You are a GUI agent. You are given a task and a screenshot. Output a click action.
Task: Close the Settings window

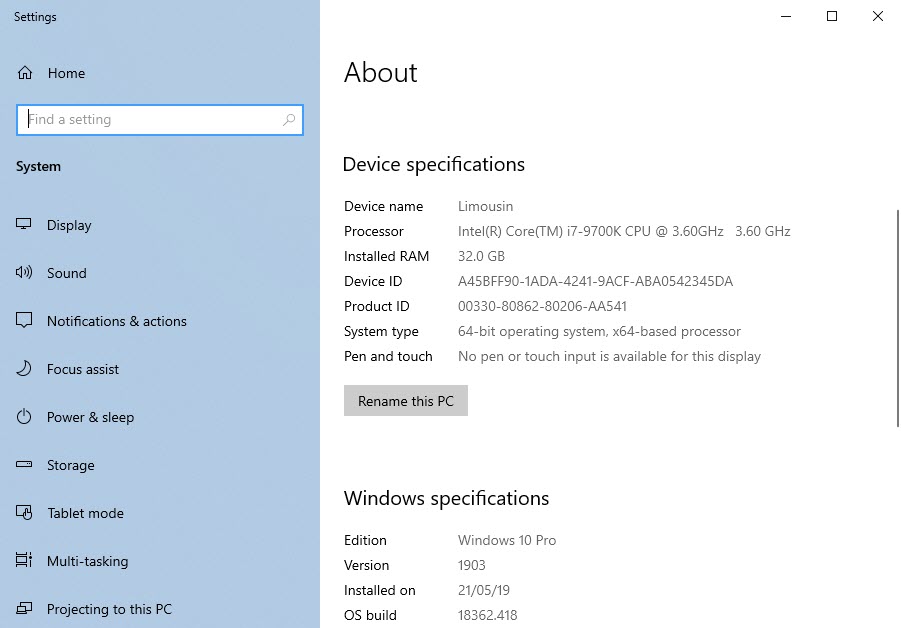click(x=877, y=16)
